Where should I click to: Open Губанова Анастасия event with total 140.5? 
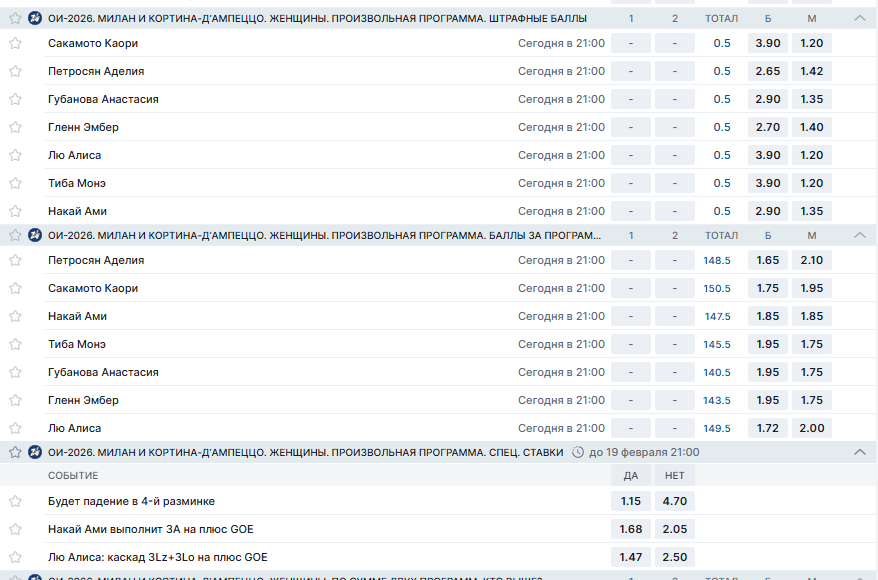103,372
